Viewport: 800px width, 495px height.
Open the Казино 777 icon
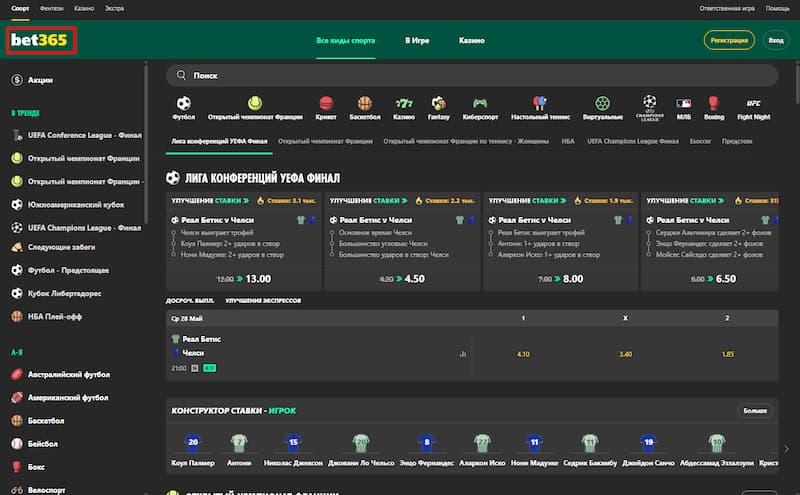tap(404, 108)
